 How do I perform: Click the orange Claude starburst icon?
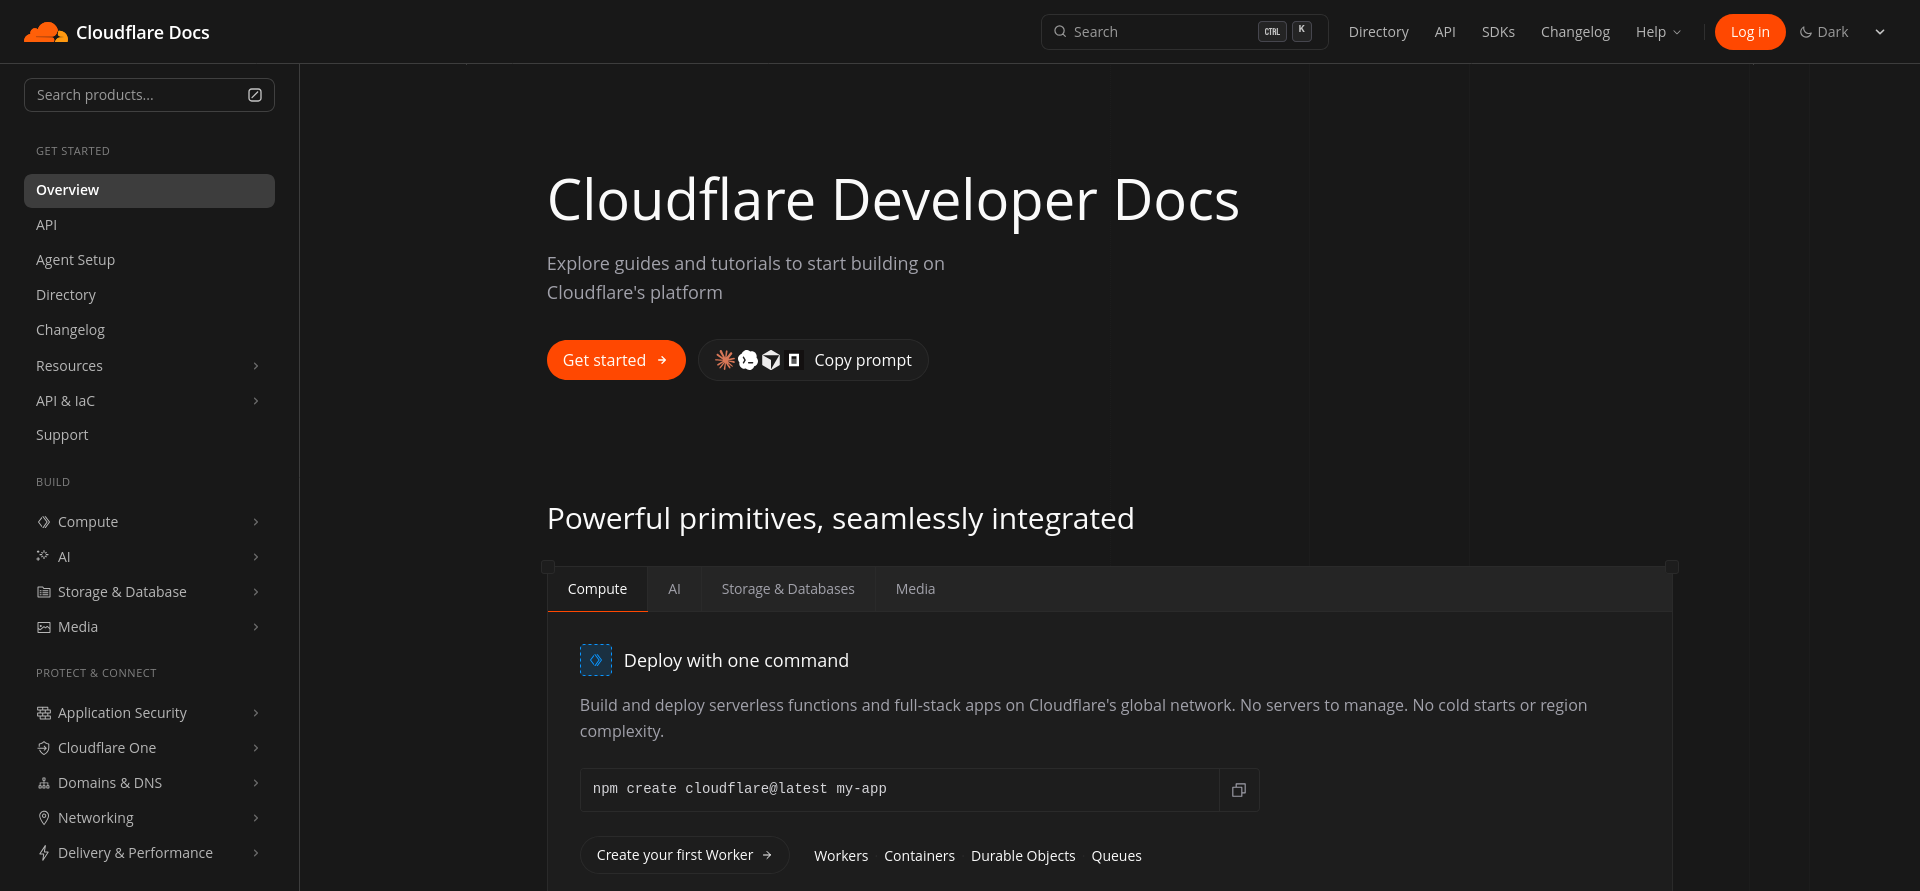click(x=725, y=360)
